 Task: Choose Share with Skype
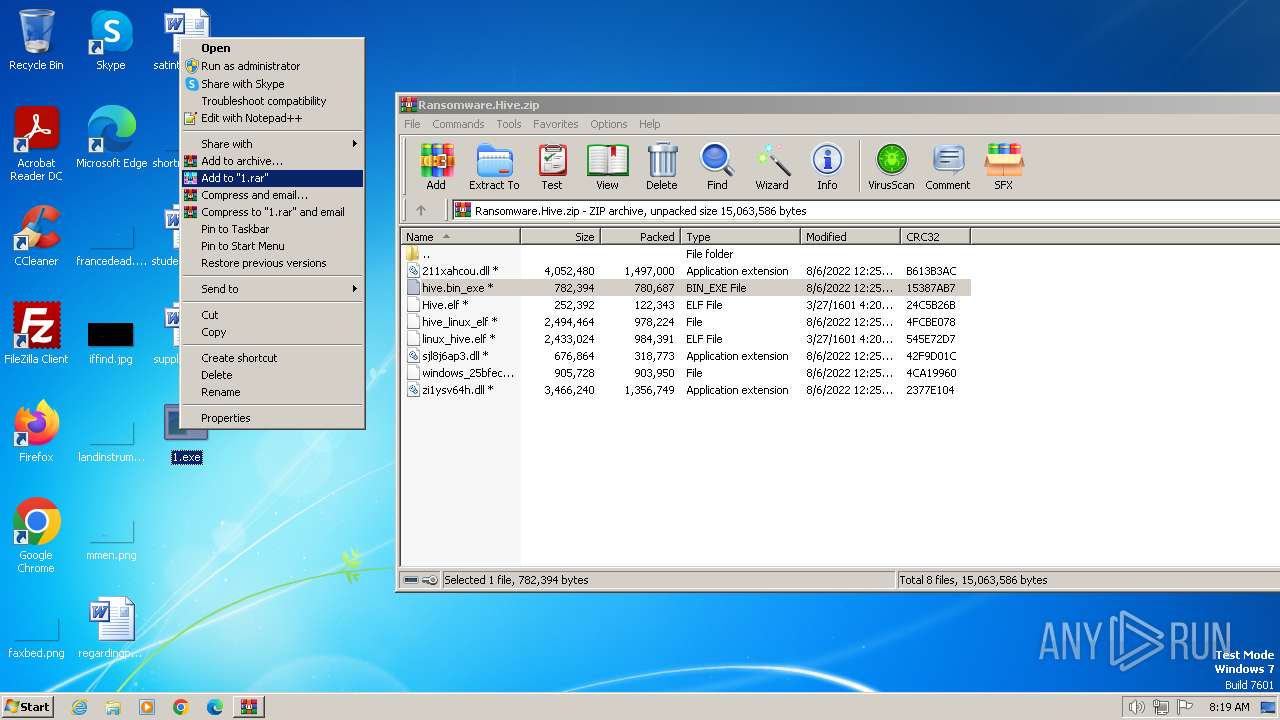coord(272,84)
